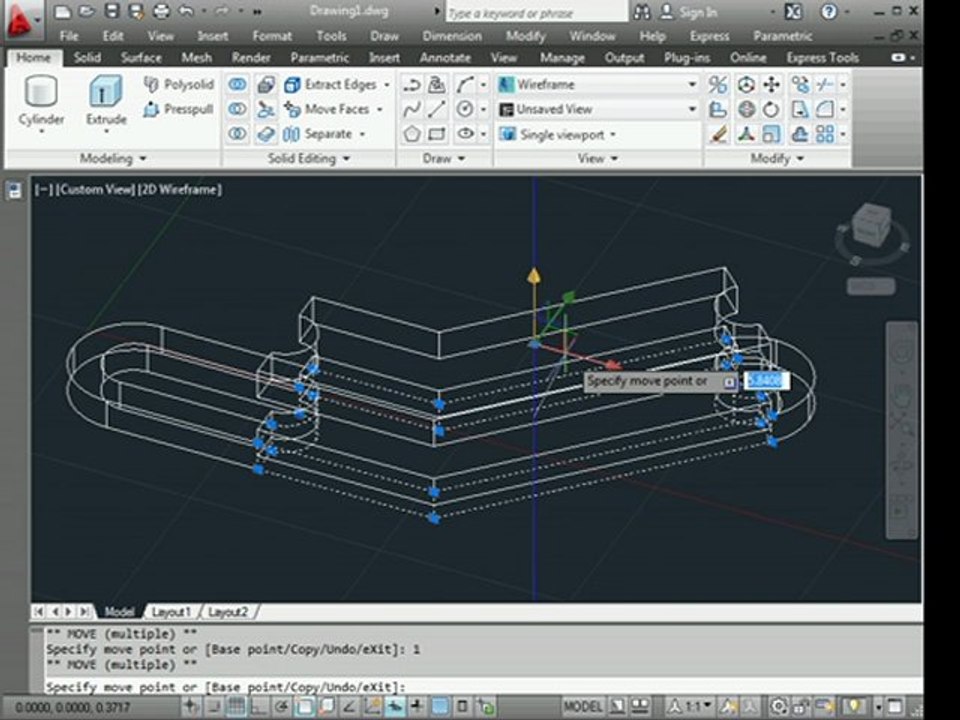Toggle Snap Mode in status bar
This screenshot has width=960, height=720.
click(x=214, y=707)
